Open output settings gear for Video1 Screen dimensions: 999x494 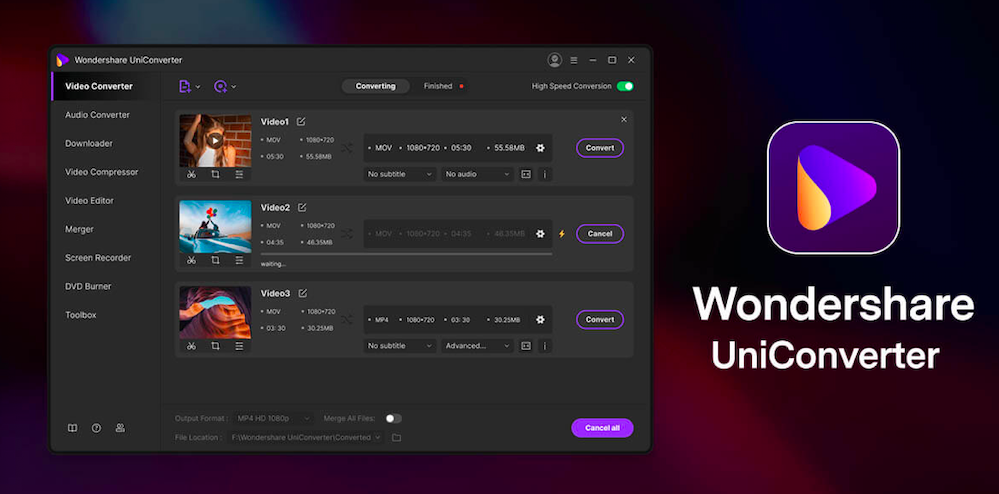(x=540, y=148)
